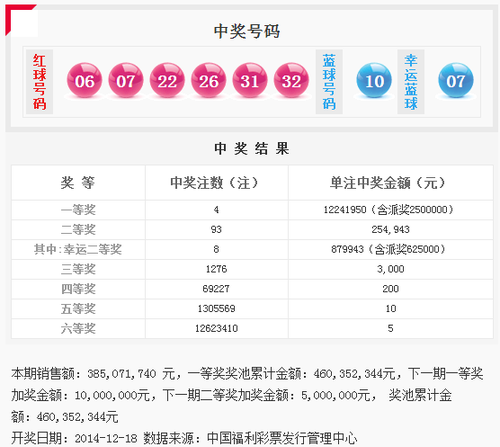Click the 单注中奖金额（元） column header
The image size is (500, 447).
click(x=388, y=183)
